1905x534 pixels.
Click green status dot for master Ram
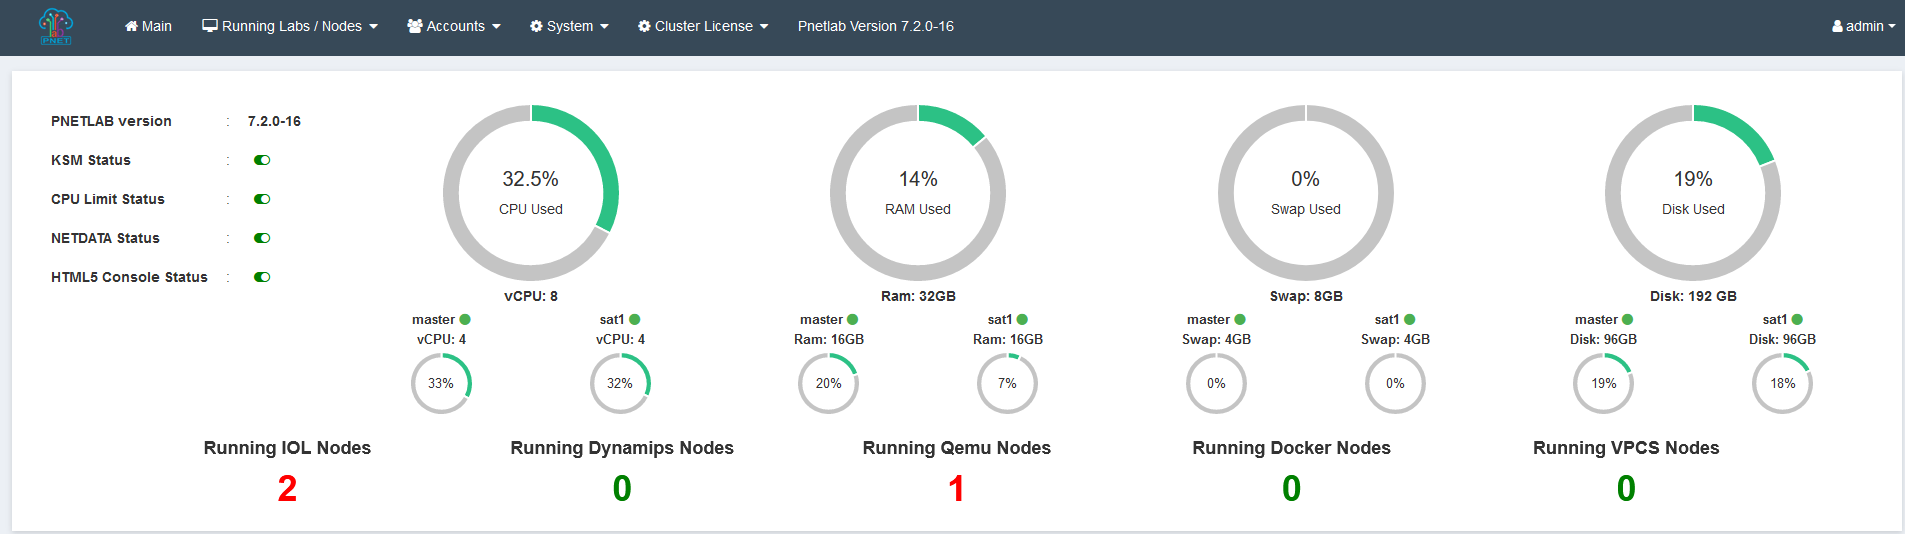(x=853, y=320)
